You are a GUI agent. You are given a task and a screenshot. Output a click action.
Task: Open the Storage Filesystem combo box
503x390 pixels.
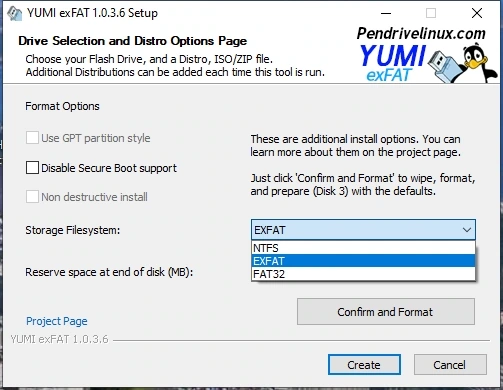click(x=363, y=230)
